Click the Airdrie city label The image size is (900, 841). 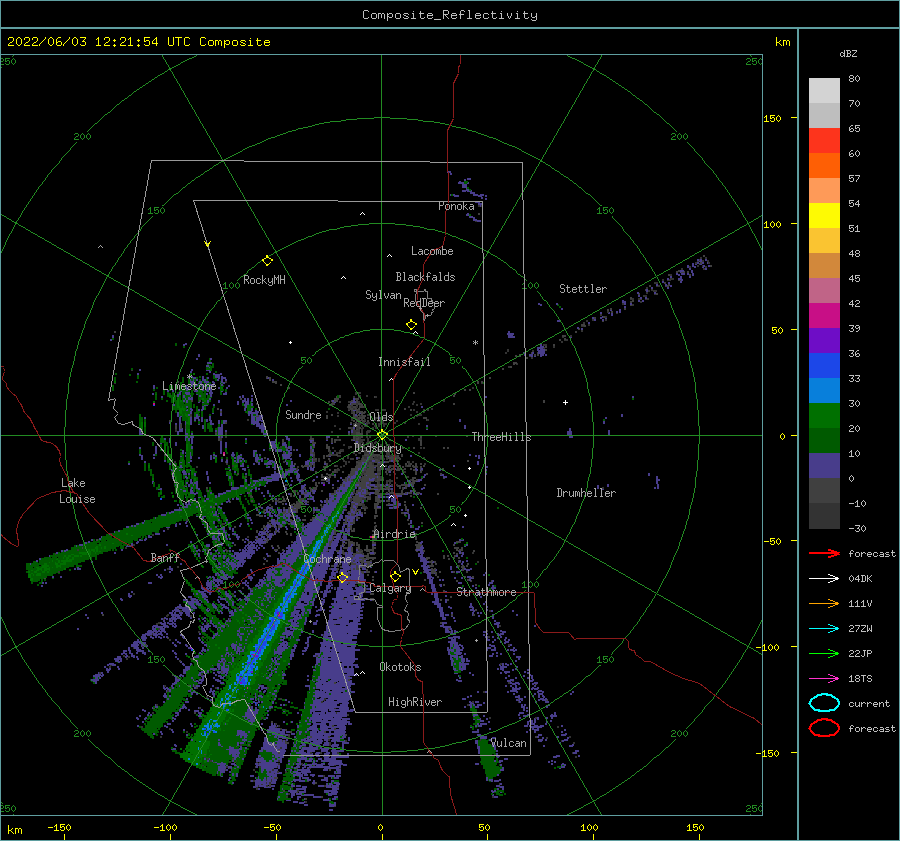pyautogui.click(x=394, y=534)
